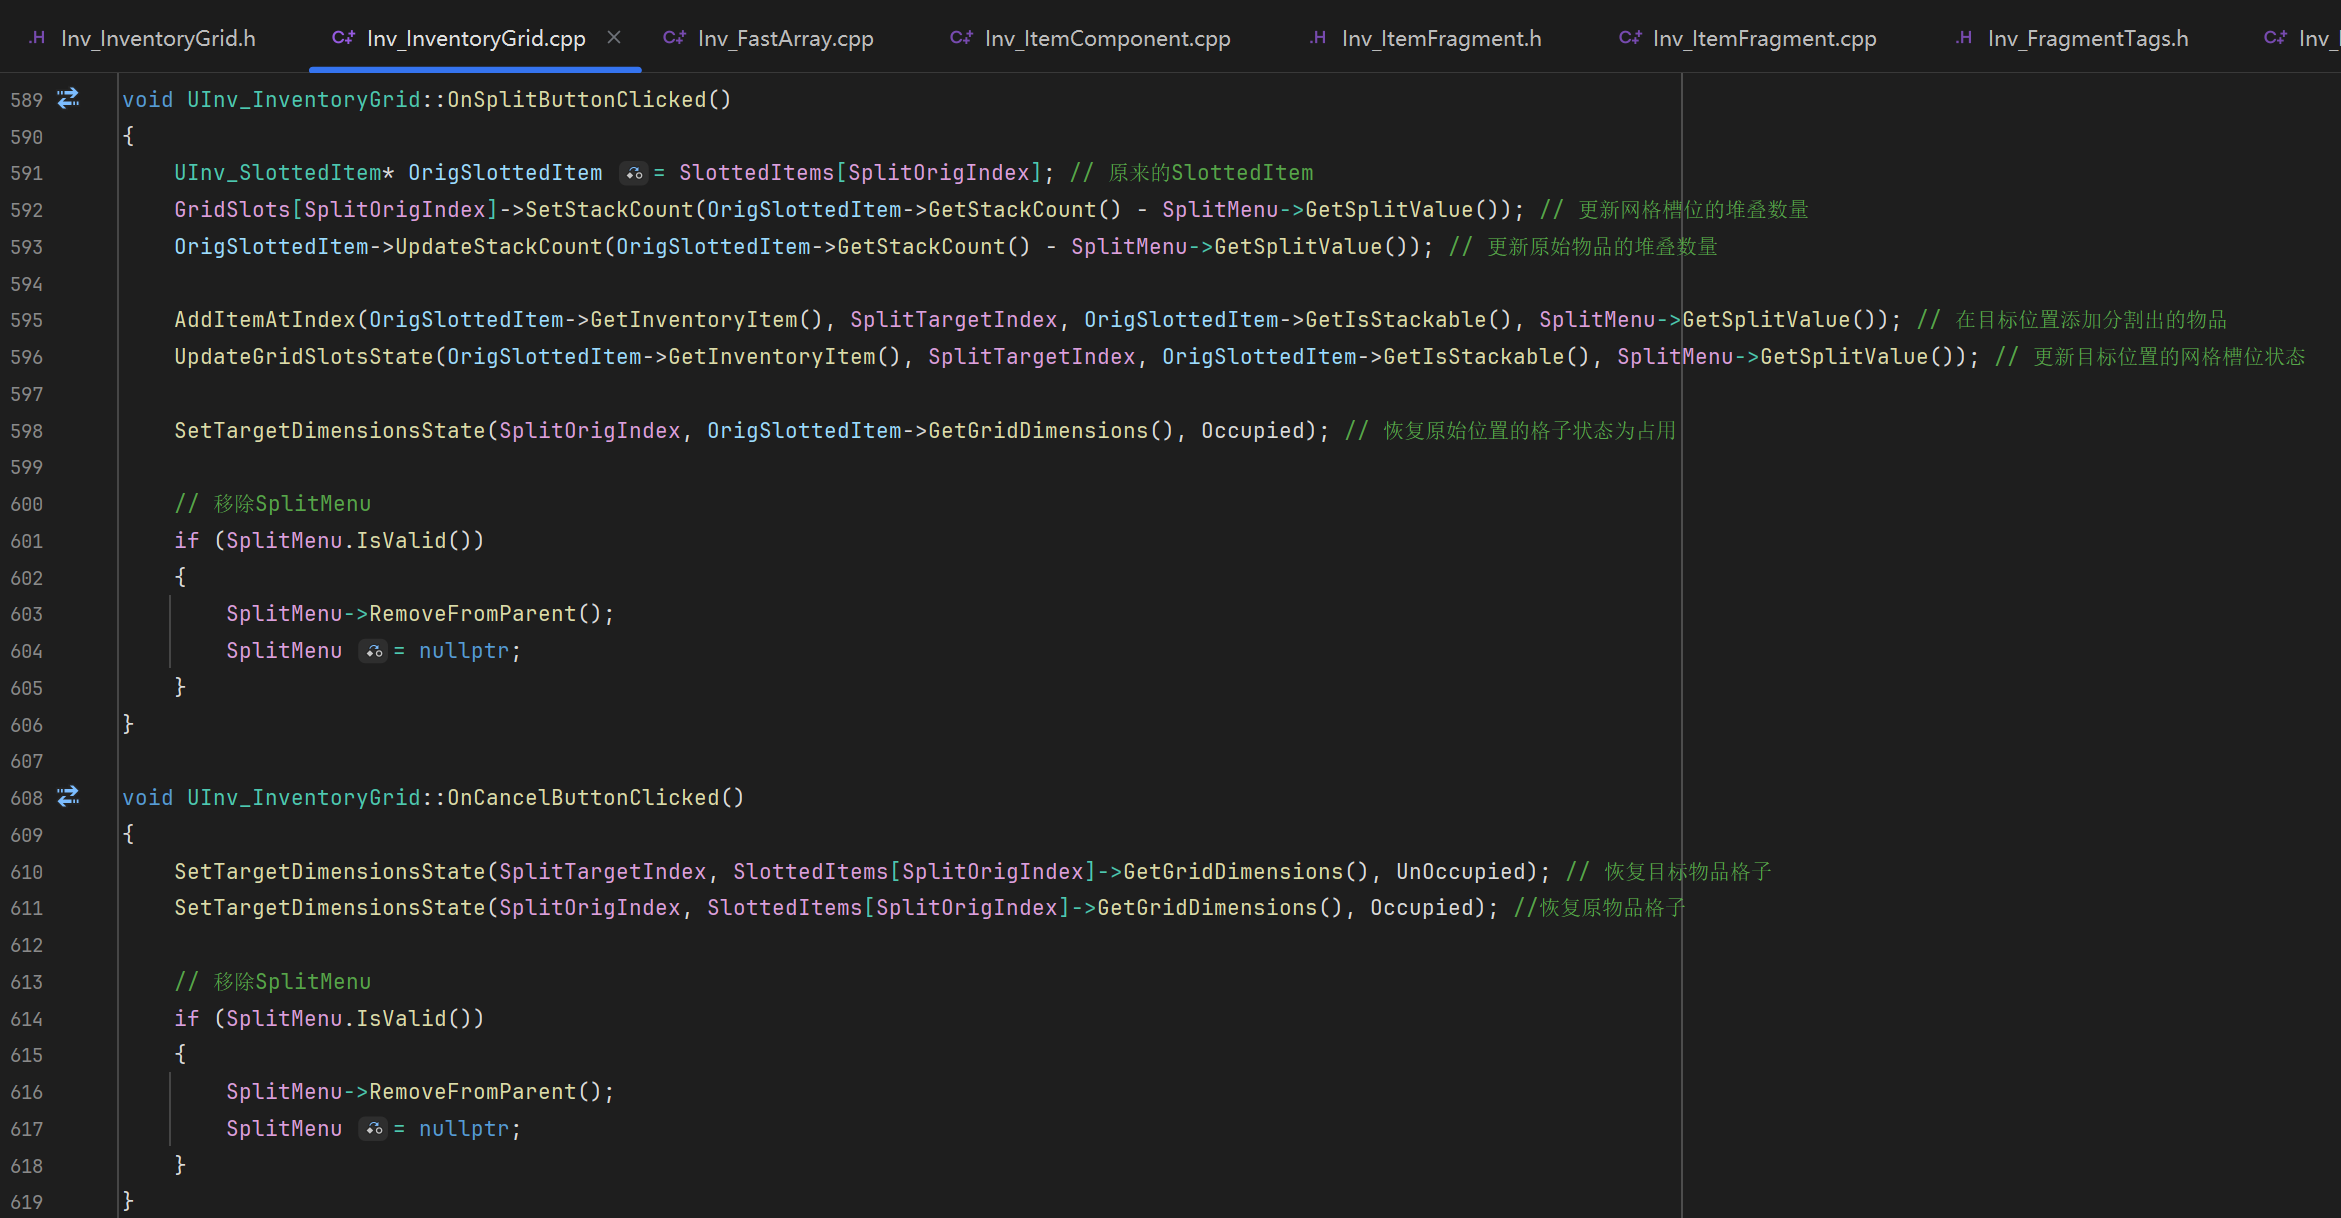Click the override gutter icon at line 608
Image resolution: width=2341 pixels, height=1218 pixels.
[68, 797]
